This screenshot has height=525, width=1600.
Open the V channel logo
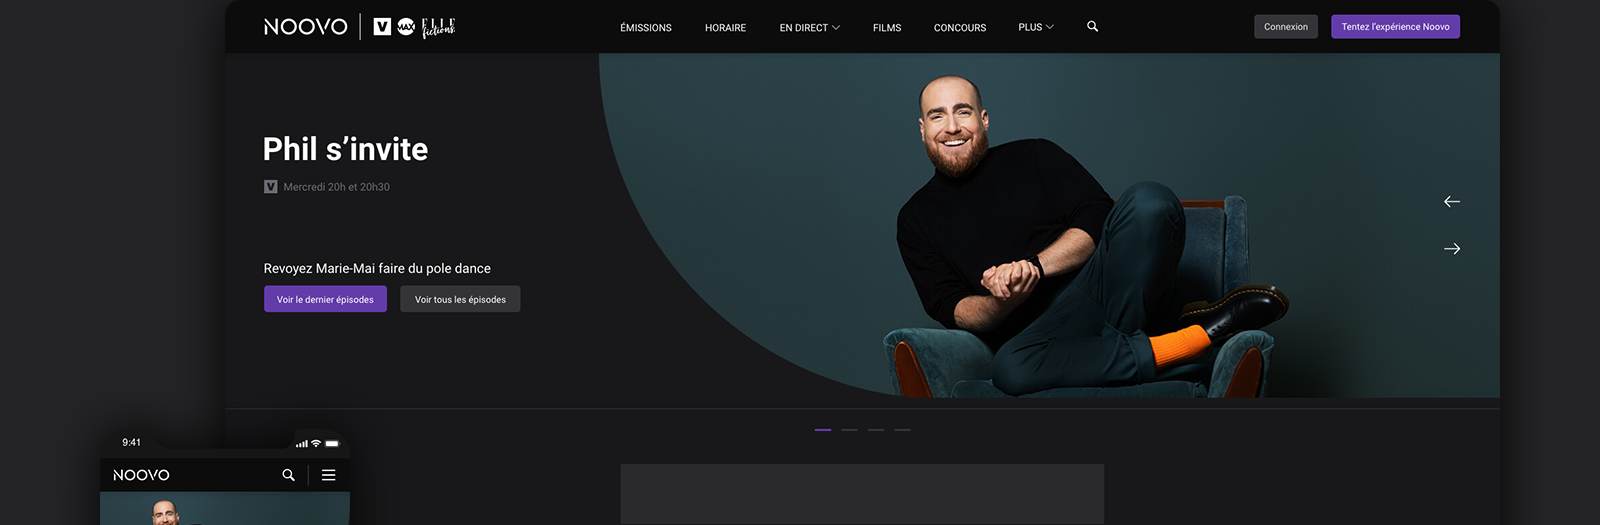click(x=382, y=27)
